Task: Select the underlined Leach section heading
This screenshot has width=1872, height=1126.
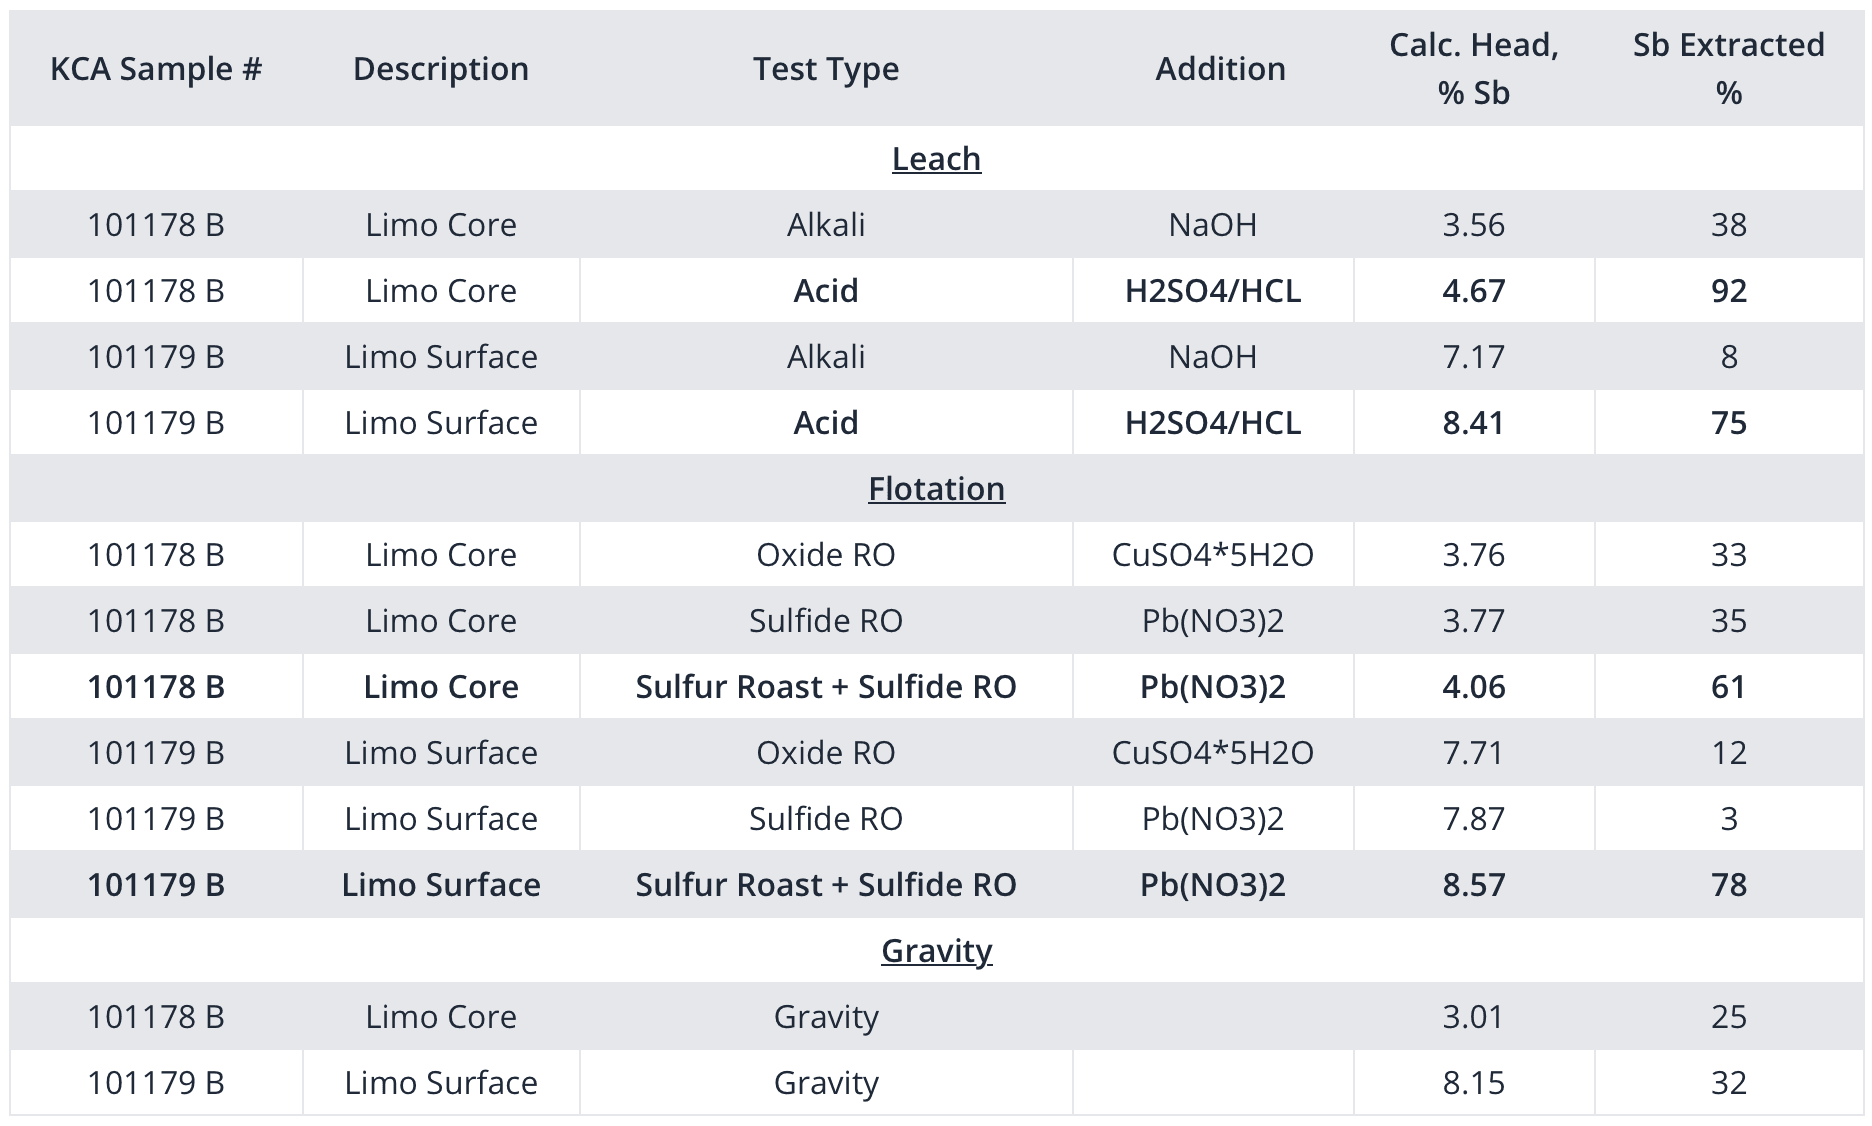Action: point(936,159)
